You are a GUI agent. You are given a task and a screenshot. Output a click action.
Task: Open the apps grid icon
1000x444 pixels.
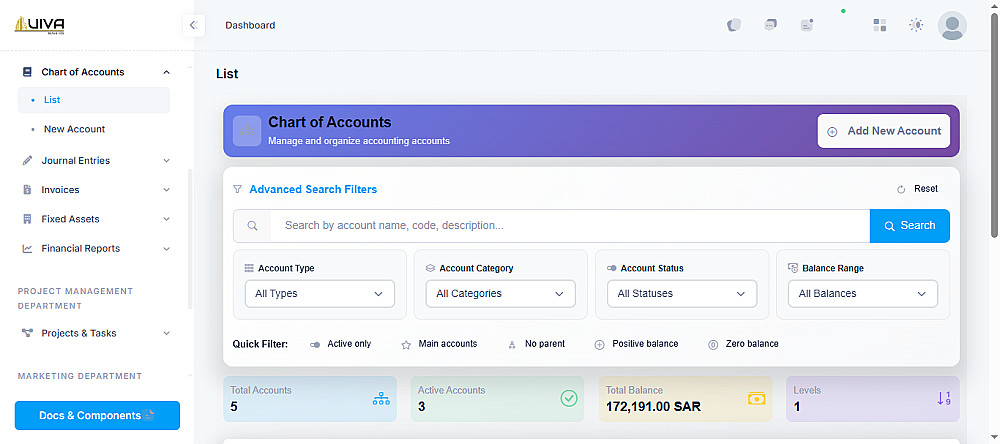point(880,25)
